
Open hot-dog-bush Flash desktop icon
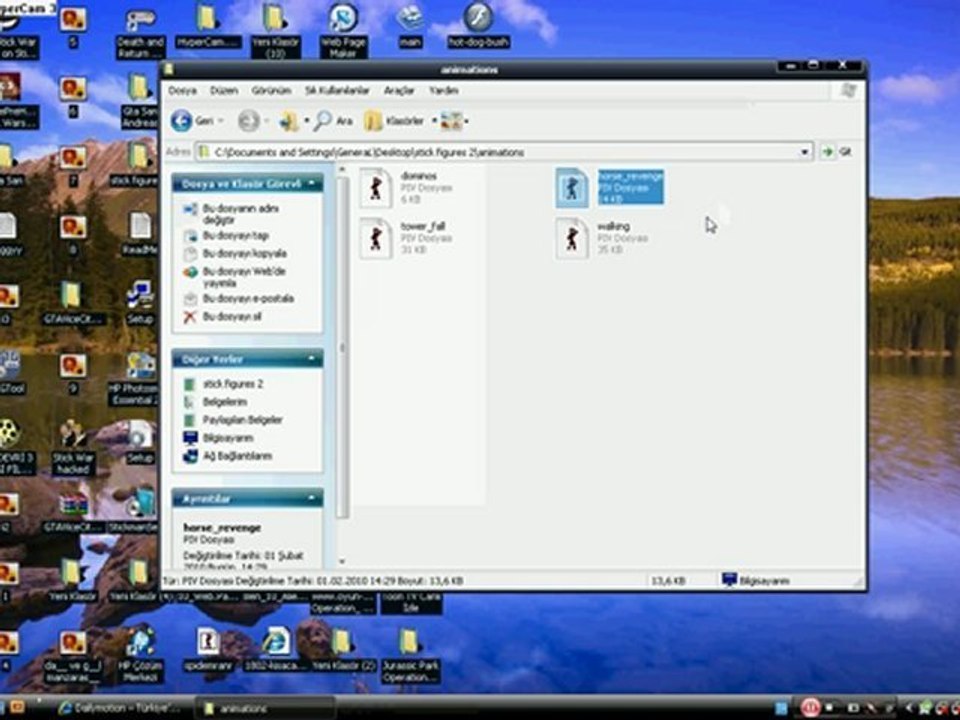[478, 26]
